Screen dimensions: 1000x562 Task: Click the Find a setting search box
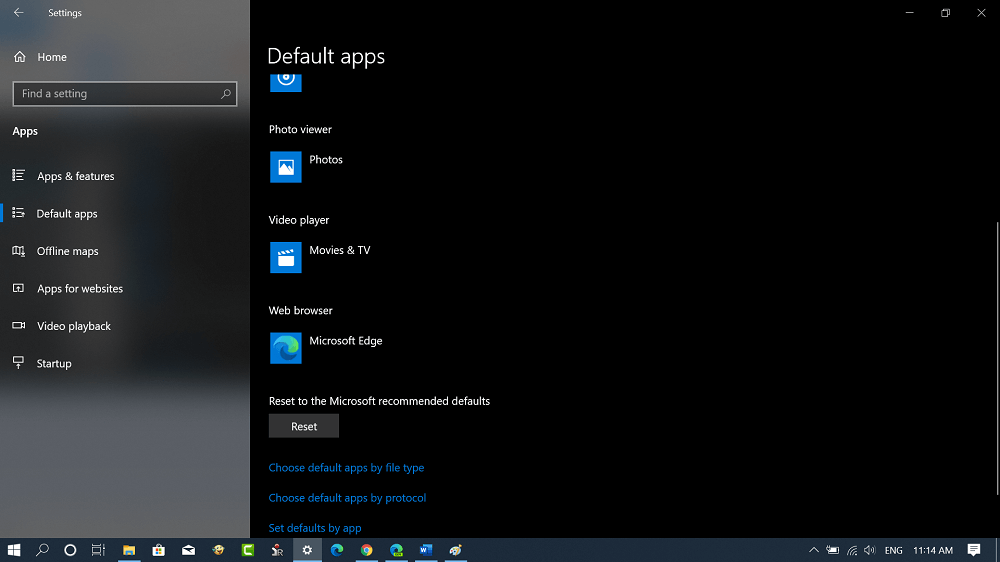click(125, 94)
